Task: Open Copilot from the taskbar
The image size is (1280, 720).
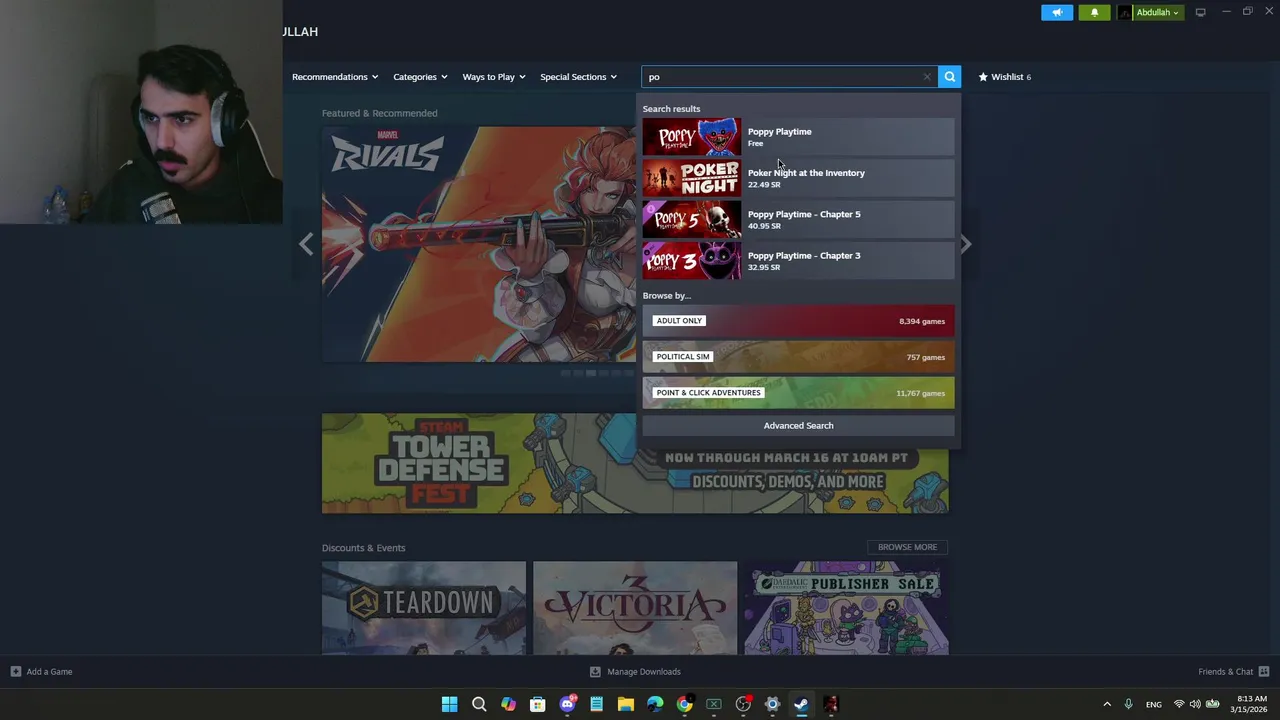Action: tap(508, 704)
